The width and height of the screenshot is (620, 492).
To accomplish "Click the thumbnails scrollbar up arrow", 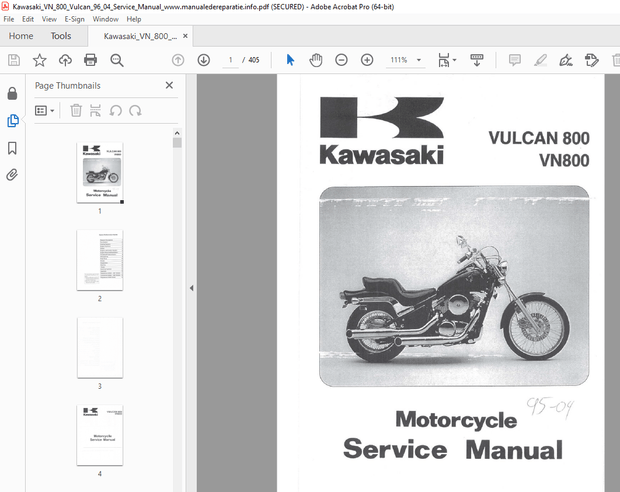I will 177,133.
